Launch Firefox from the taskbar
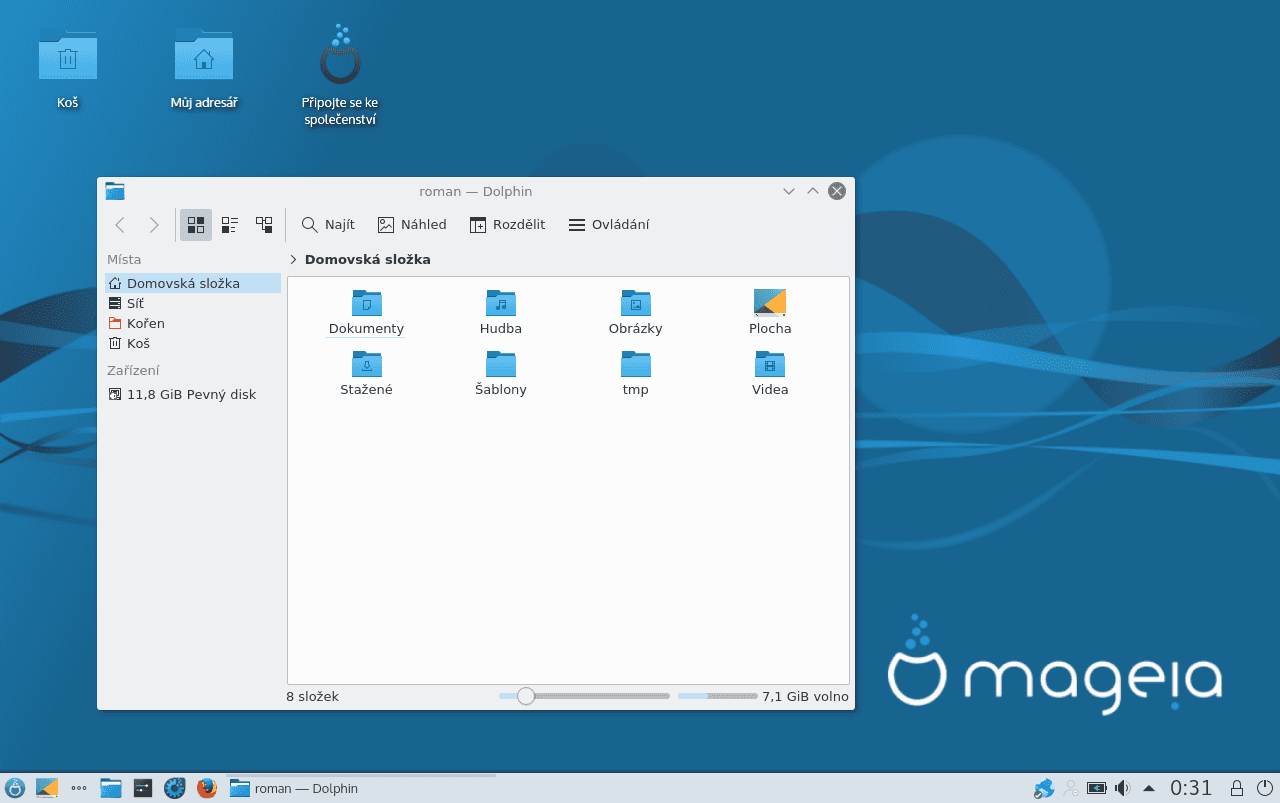The image size is (1280, 803). pyautogui.click(x=207, y=788)
